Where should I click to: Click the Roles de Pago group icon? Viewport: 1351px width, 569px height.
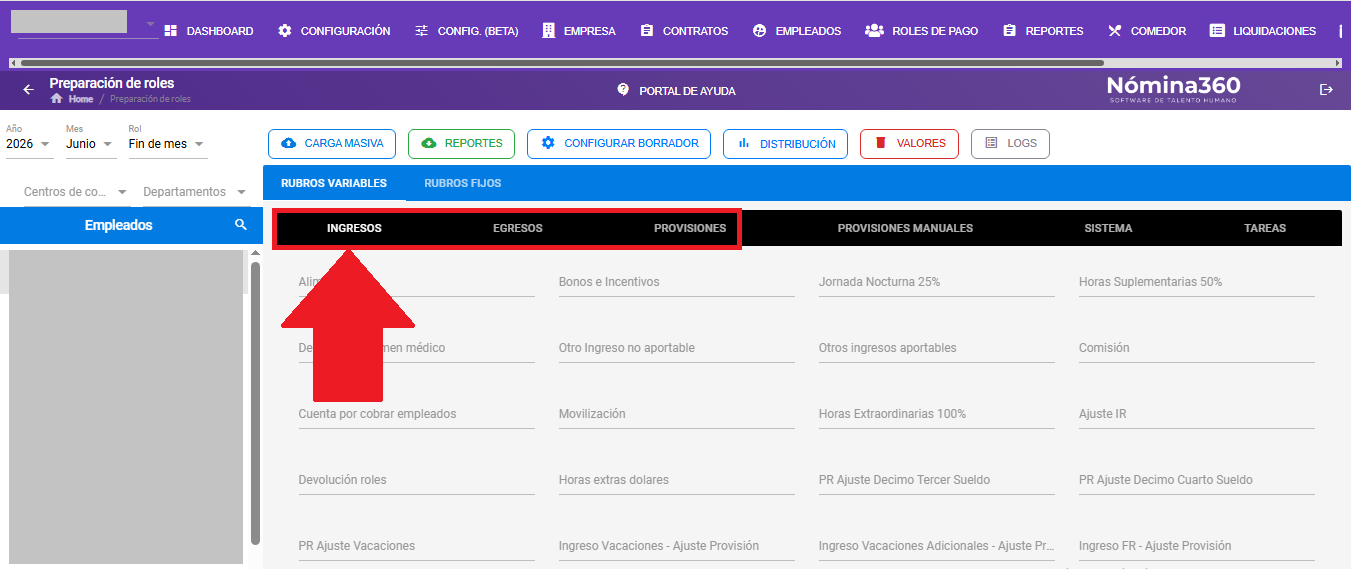point(874,31)
